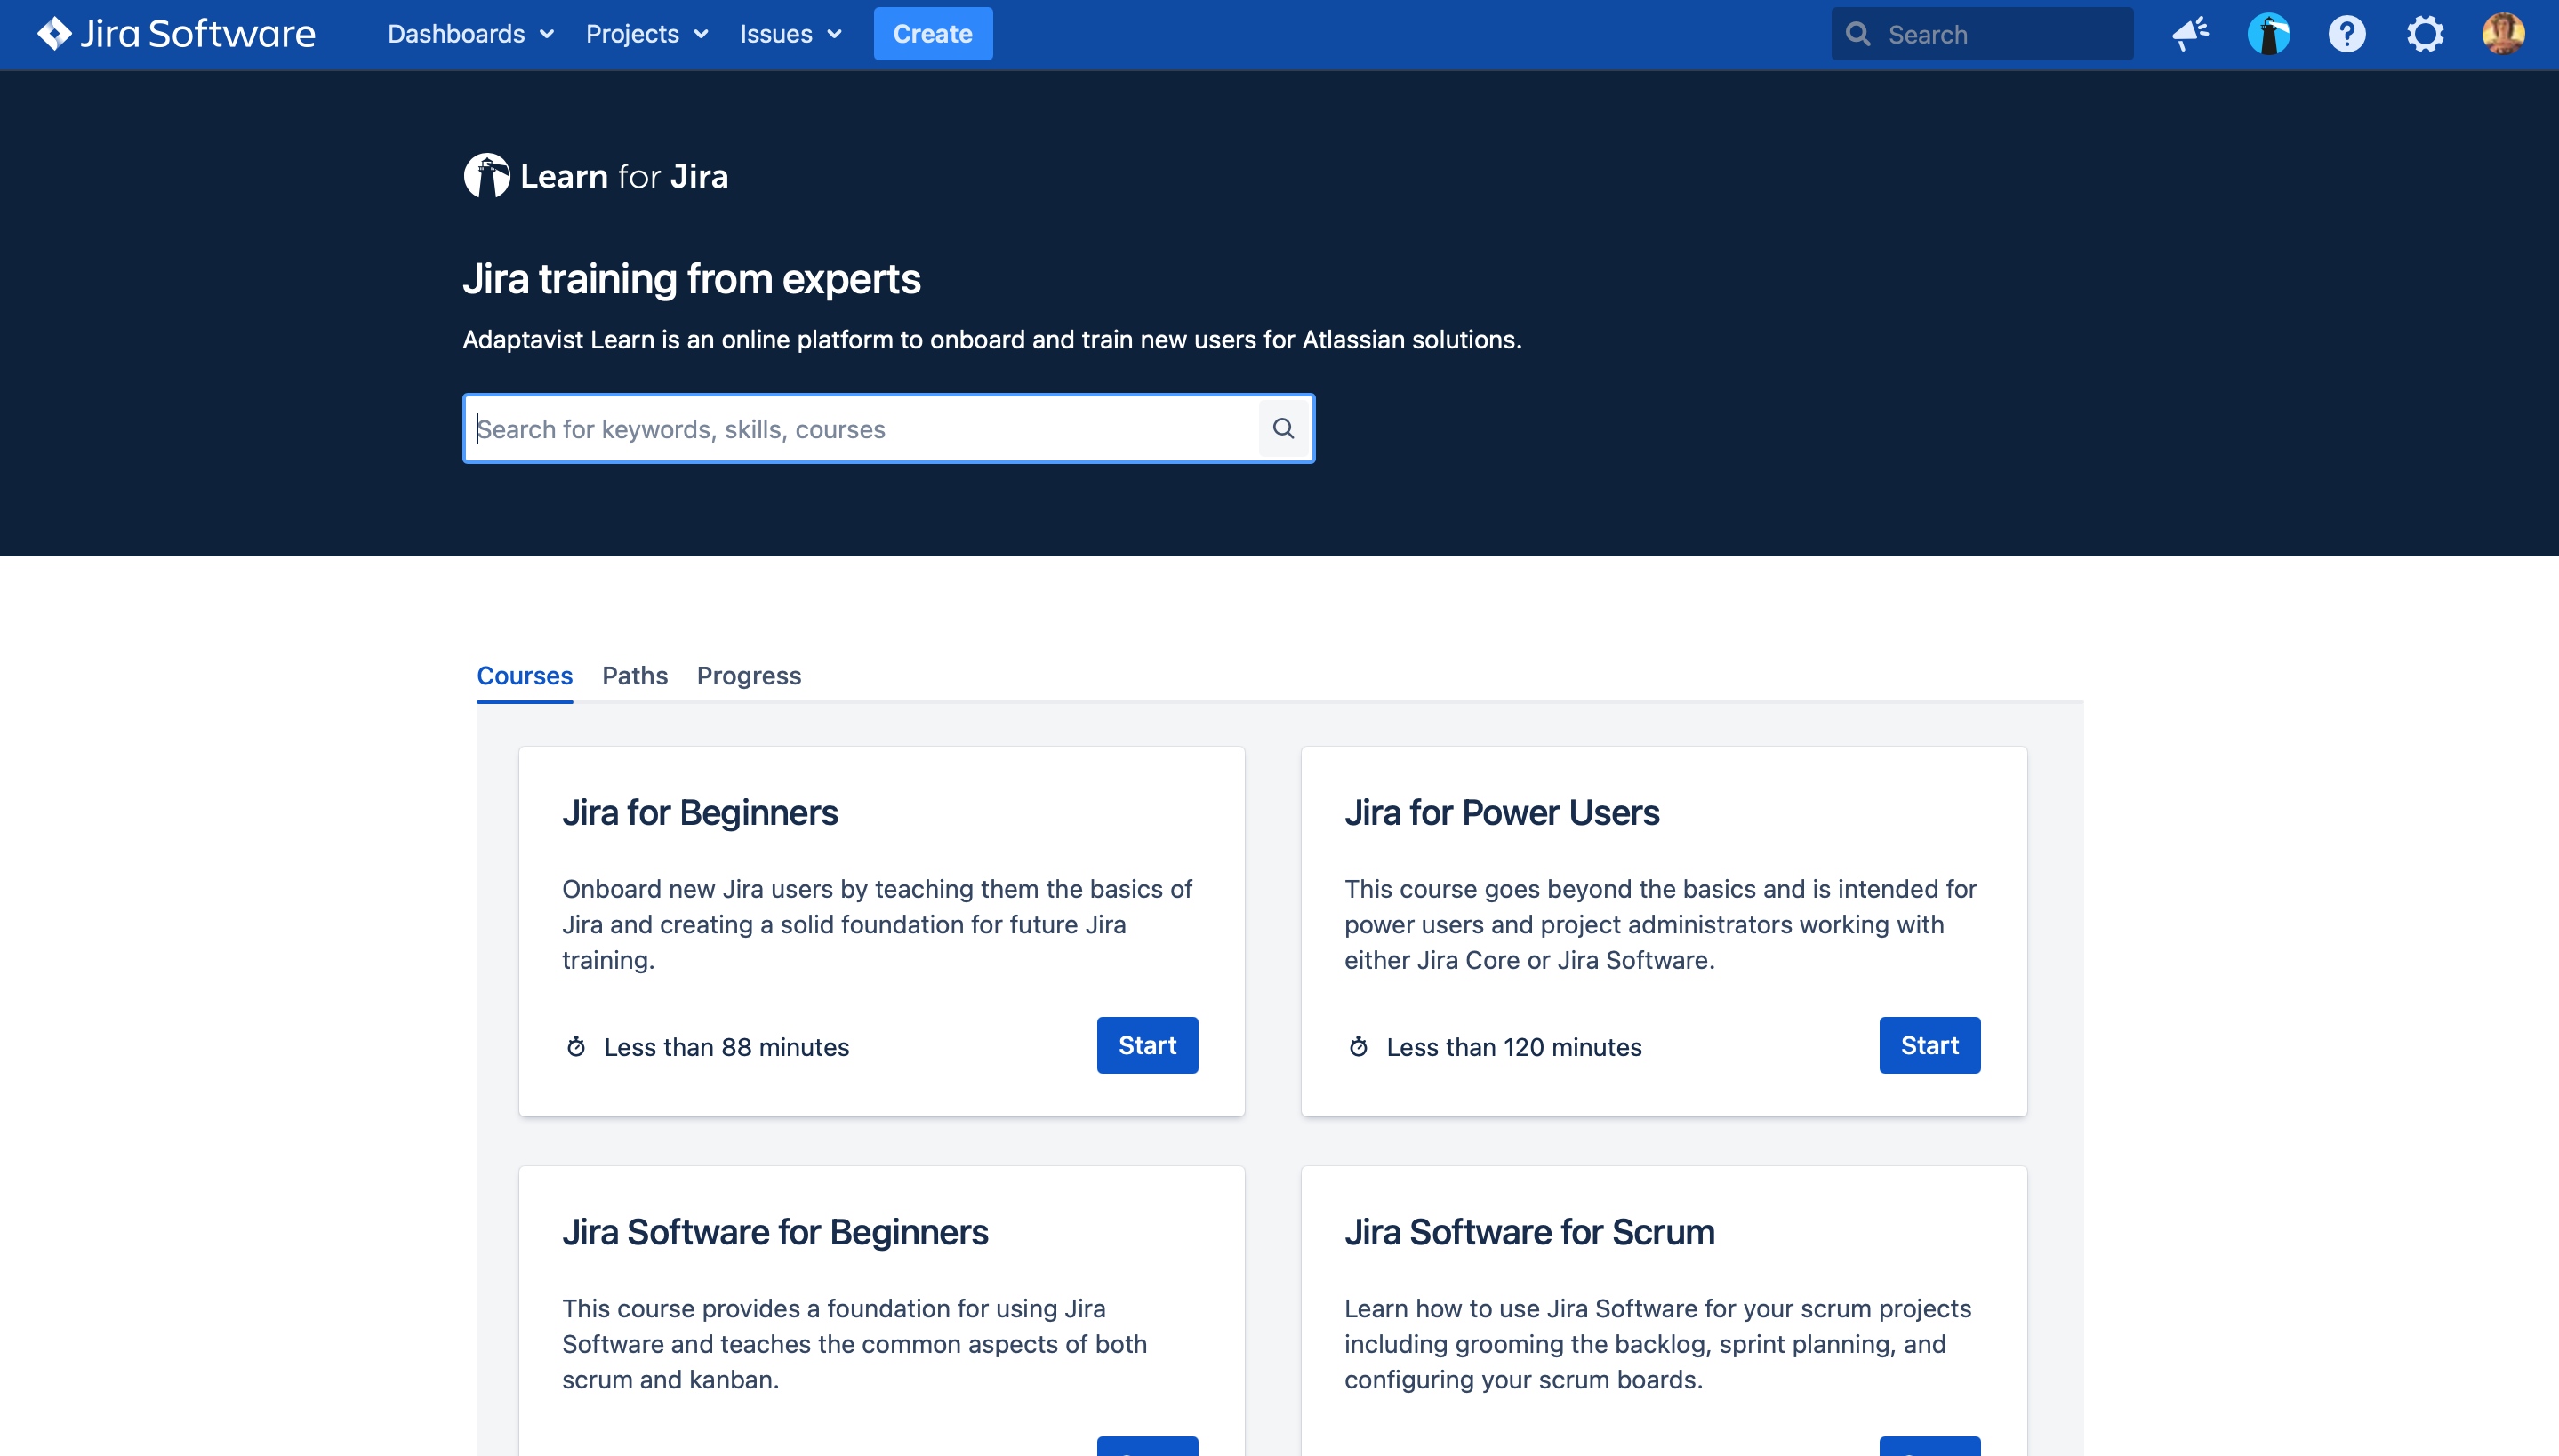This screenshot has height=1456, width=2559.
Task: Click timer icon beside Less than 120 minutes
Action: pos(1358,1046)
